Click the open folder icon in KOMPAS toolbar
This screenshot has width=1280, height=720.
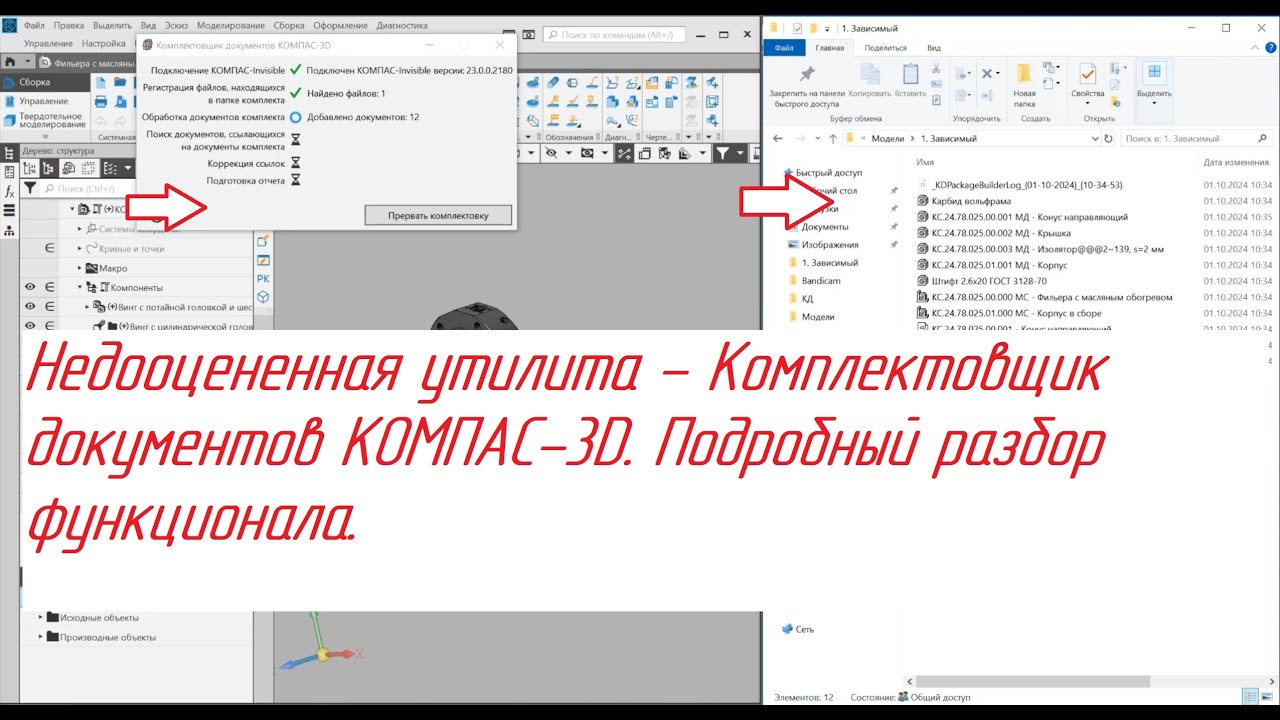pos(120,82)
